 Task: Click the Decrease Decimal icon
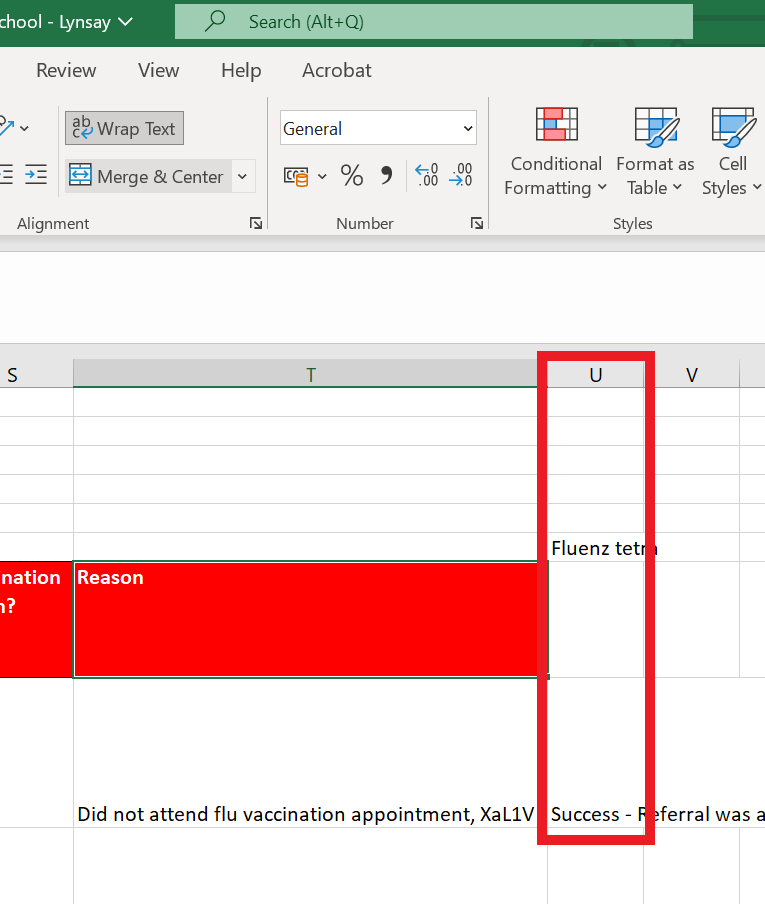point(461,177)
